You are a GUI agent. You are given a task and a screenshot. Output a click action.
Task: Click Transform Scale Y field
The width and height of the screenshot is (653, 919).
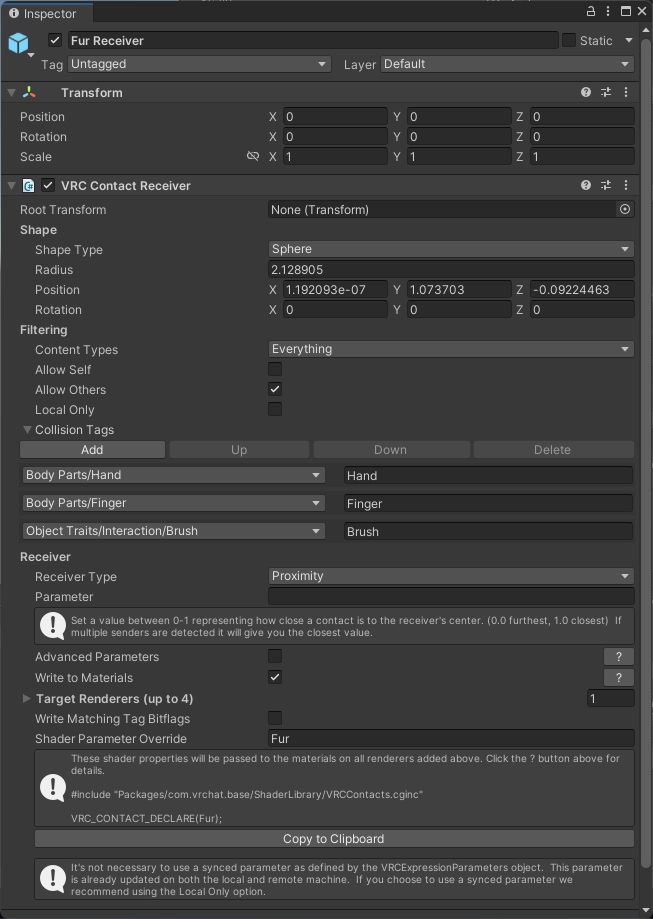(x=459, y=156)
